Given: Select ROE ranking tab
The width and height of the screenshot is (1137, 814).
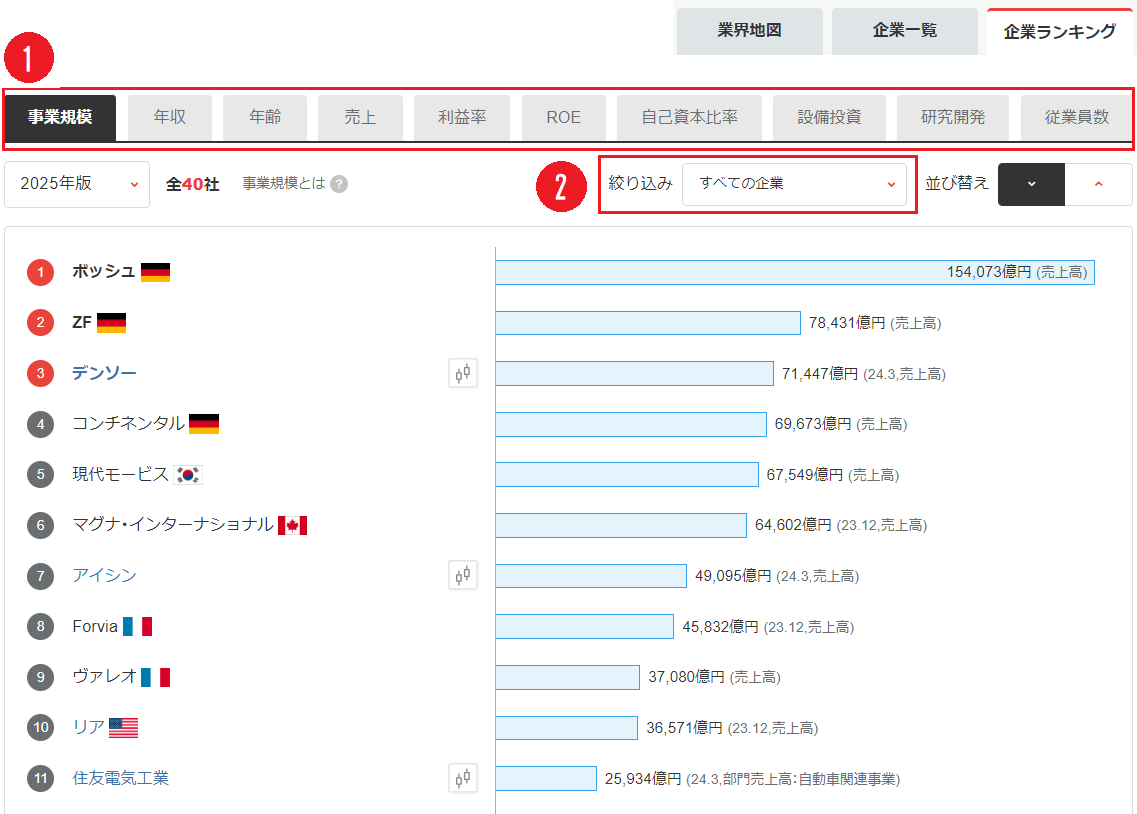Looking at the screenshot, I should pos(563,117).
